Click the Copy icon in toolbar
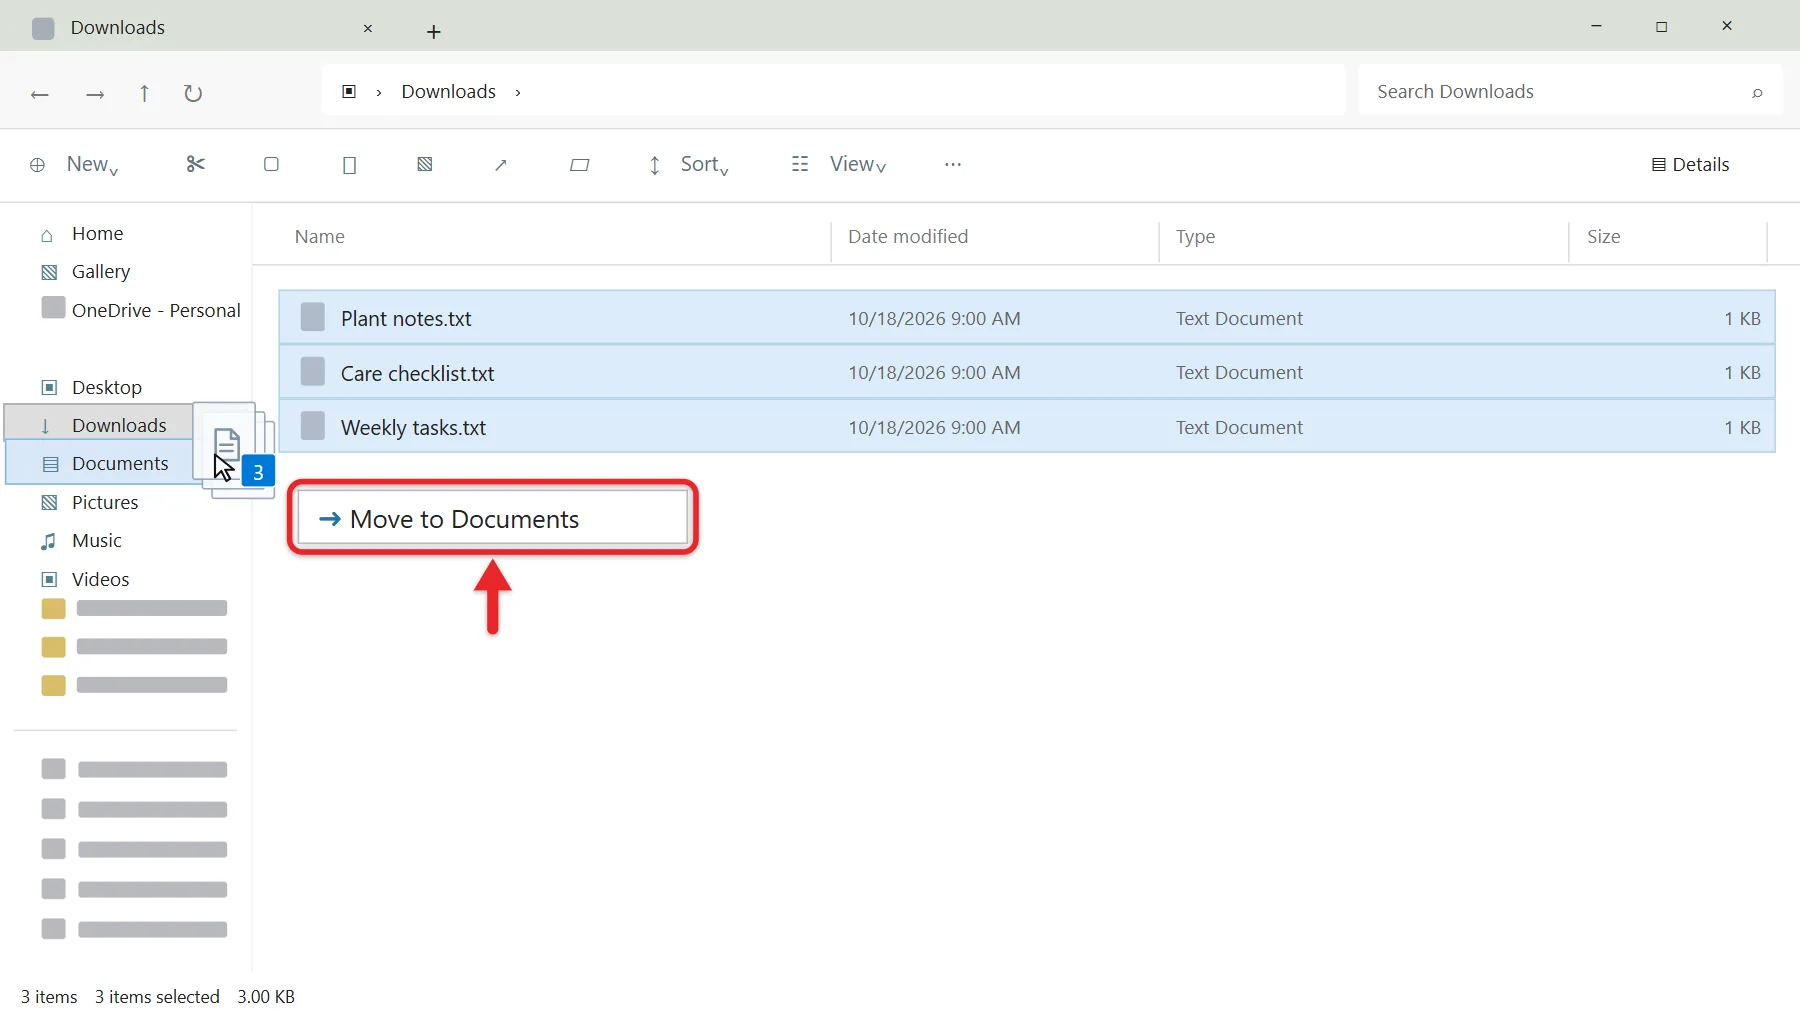1800x1013 pixels. tap(271, 164)
